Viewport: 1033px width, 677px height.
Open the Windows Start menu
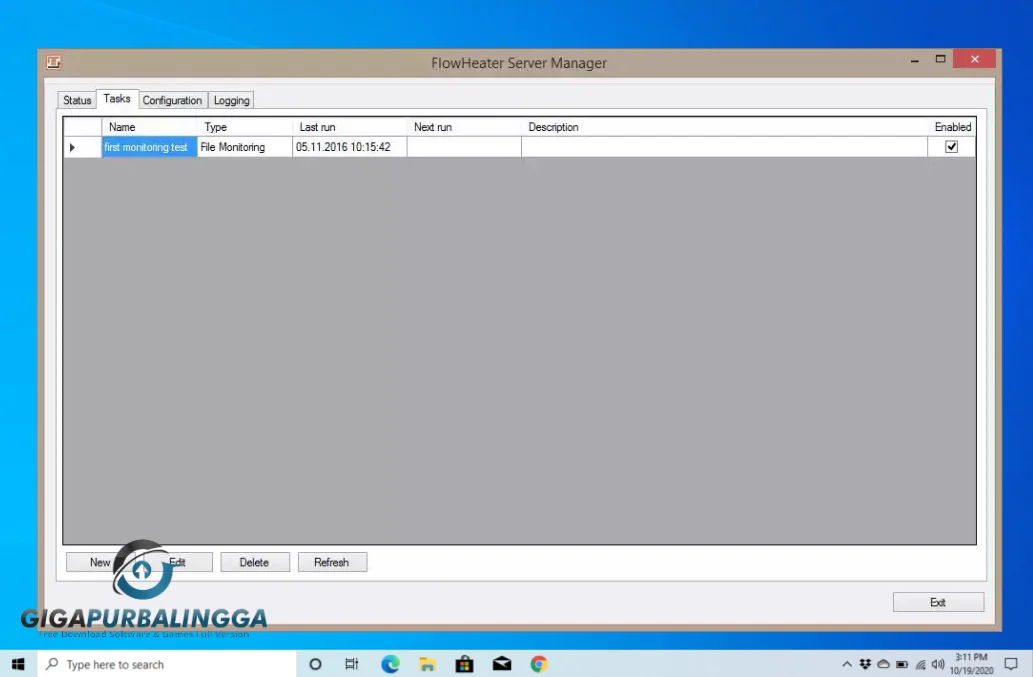pyautogui.click(x=18, y=664)
